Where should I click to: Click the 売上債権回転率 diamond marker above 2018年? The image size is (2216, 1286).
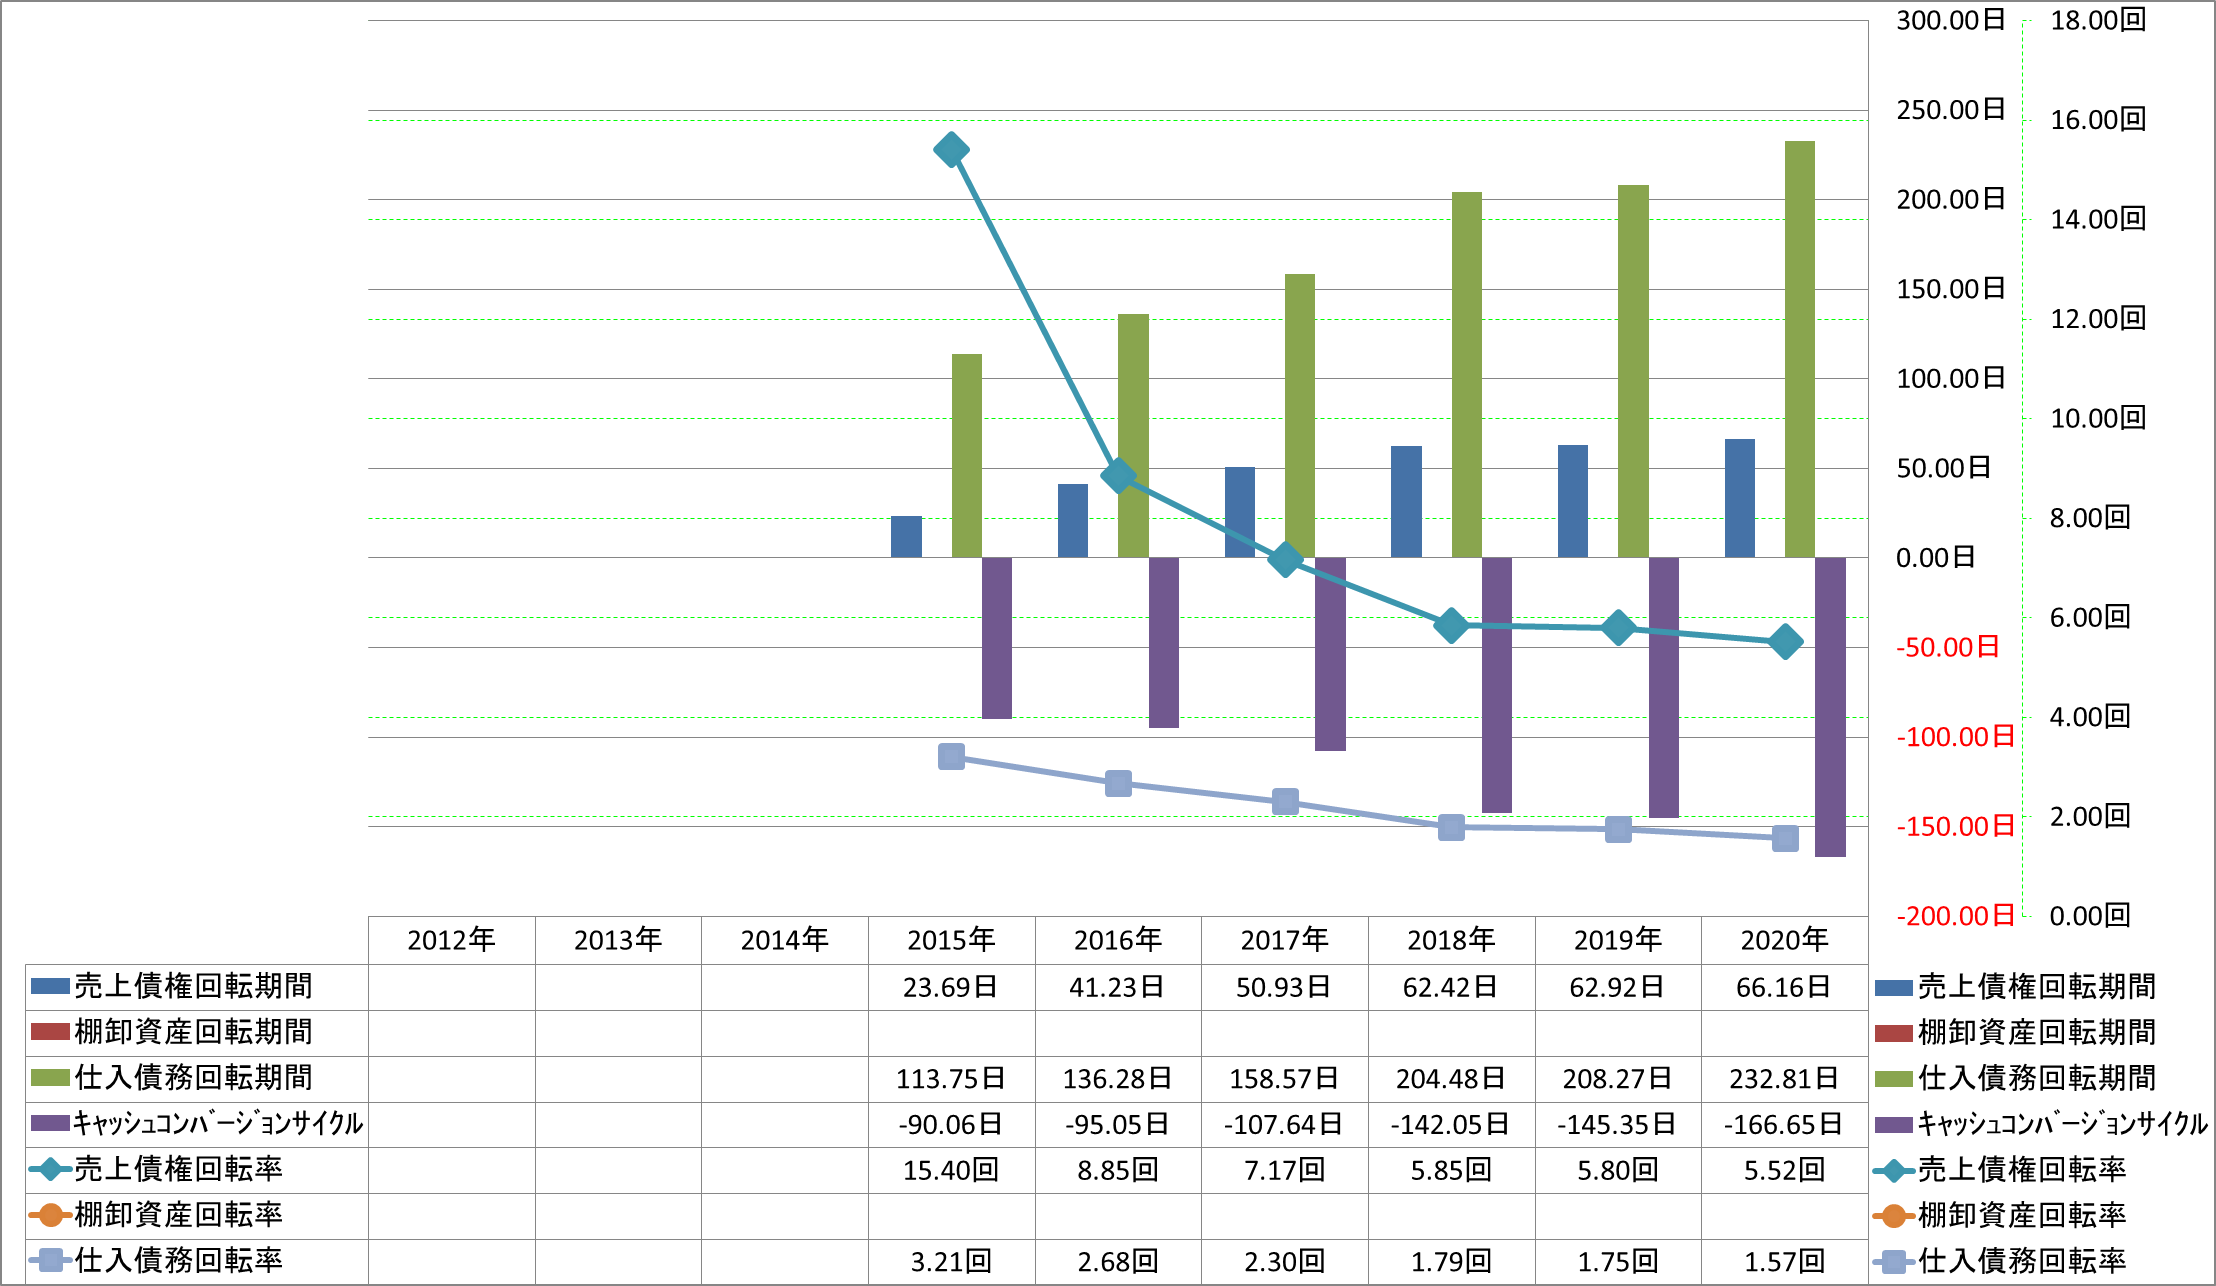tap(1451, 626)
